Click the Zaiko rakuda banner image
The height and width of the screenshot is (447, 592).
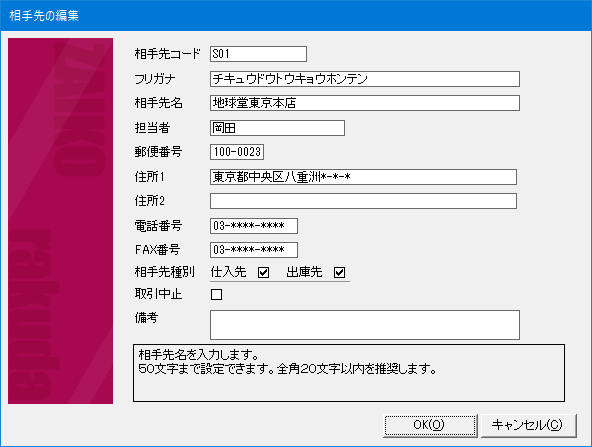coord(60,221)
